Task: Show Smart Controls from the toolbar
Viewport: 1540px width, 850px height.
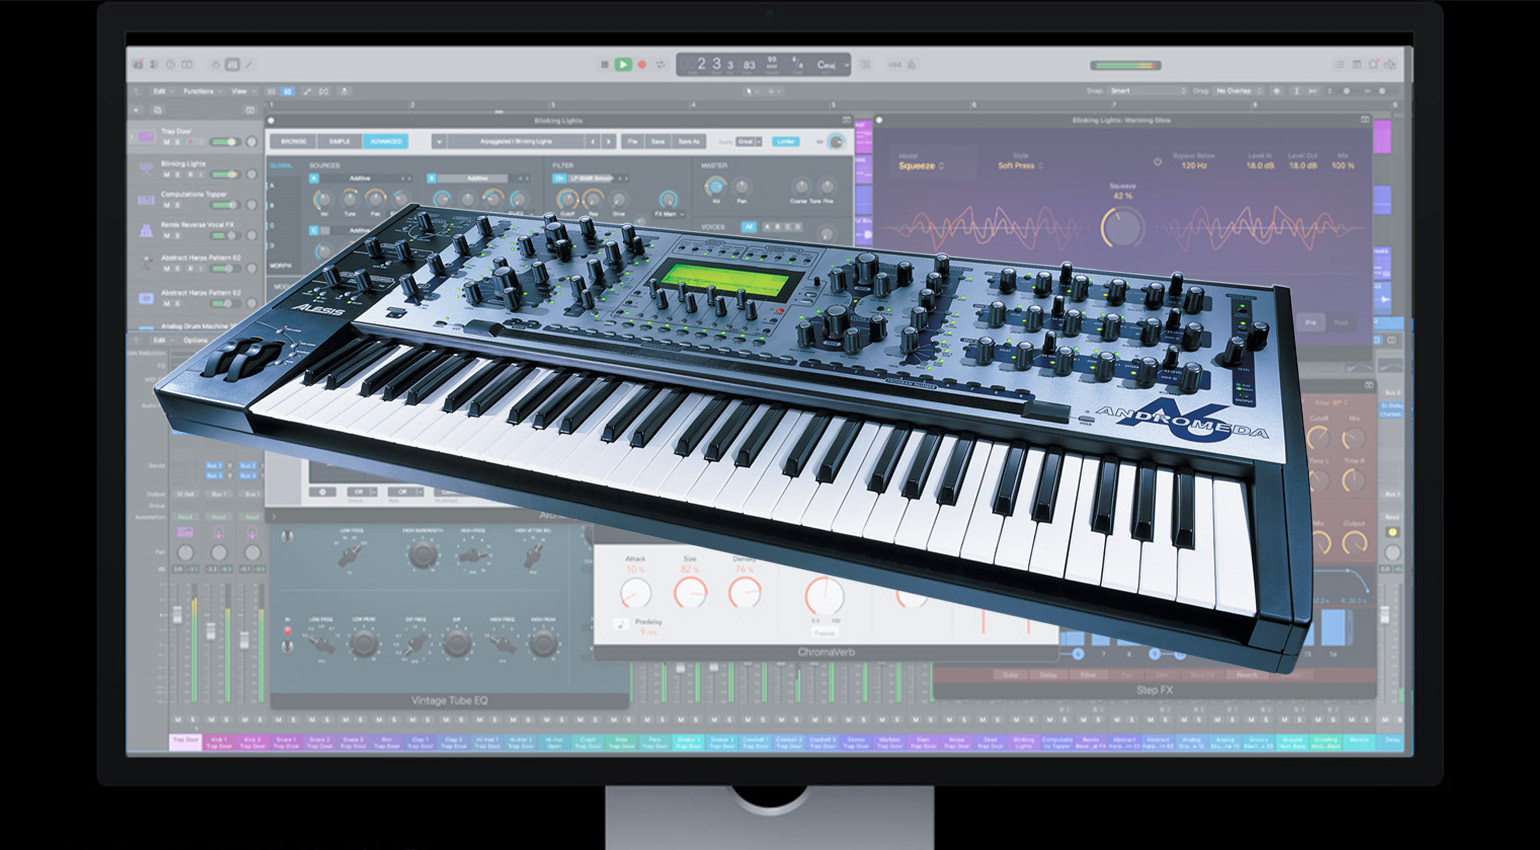Action: pos(215,64)
